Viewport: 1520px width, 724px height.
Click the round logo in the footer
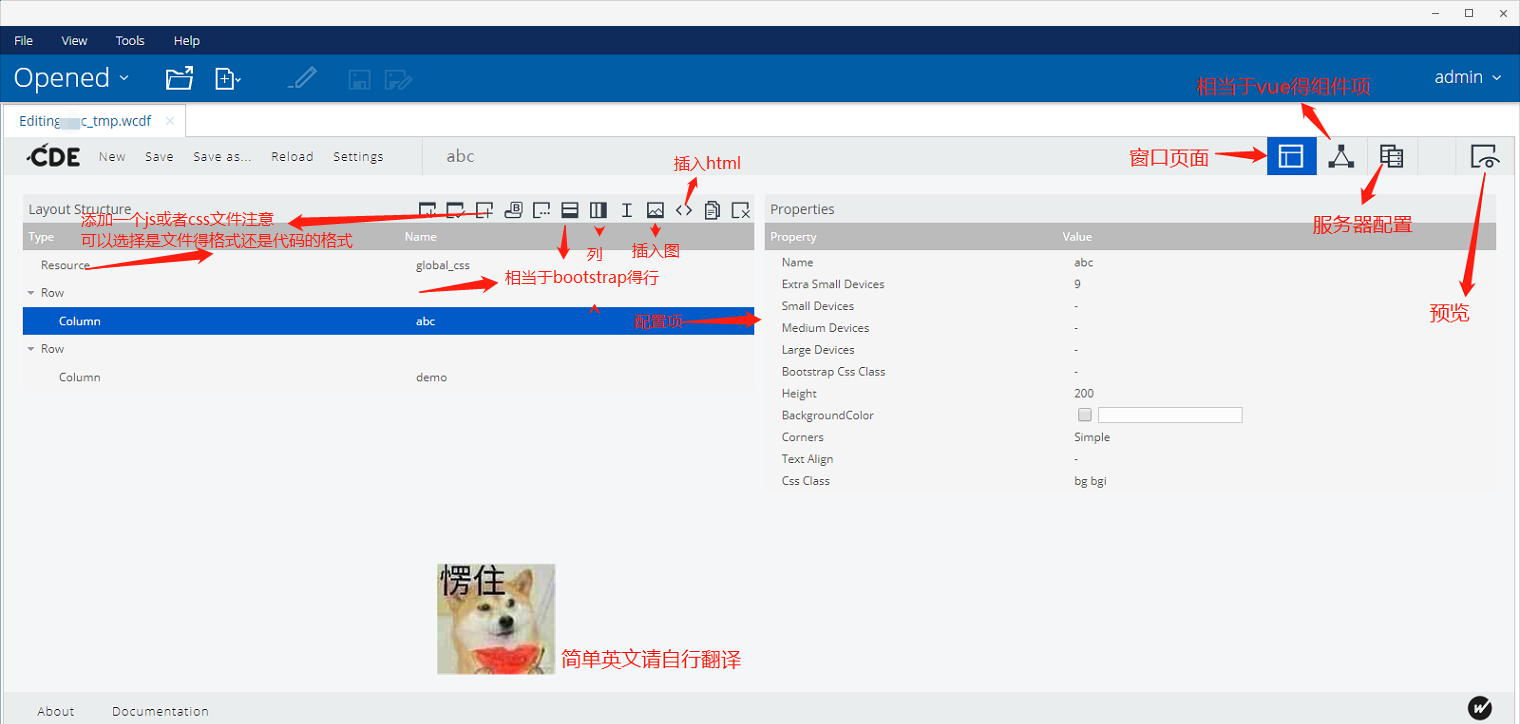(1480, 708)
